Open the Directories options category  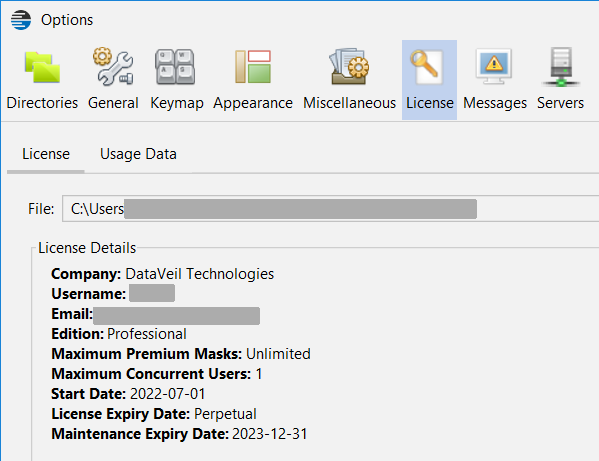coord(42,80)
